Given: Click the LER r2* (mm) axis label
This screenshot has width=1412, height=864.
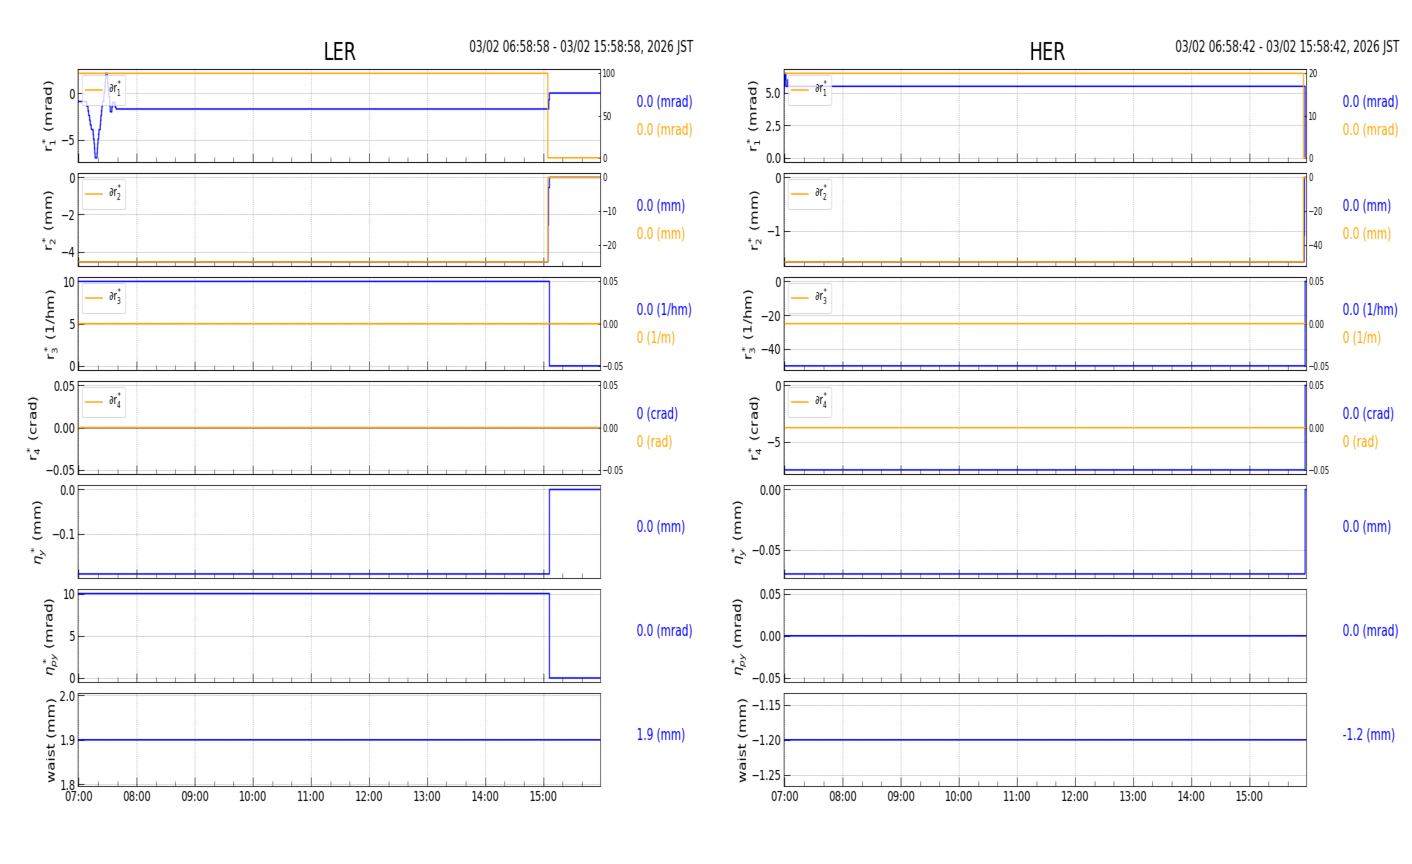Looking at the screenshot, I should [x=48, y=220].
